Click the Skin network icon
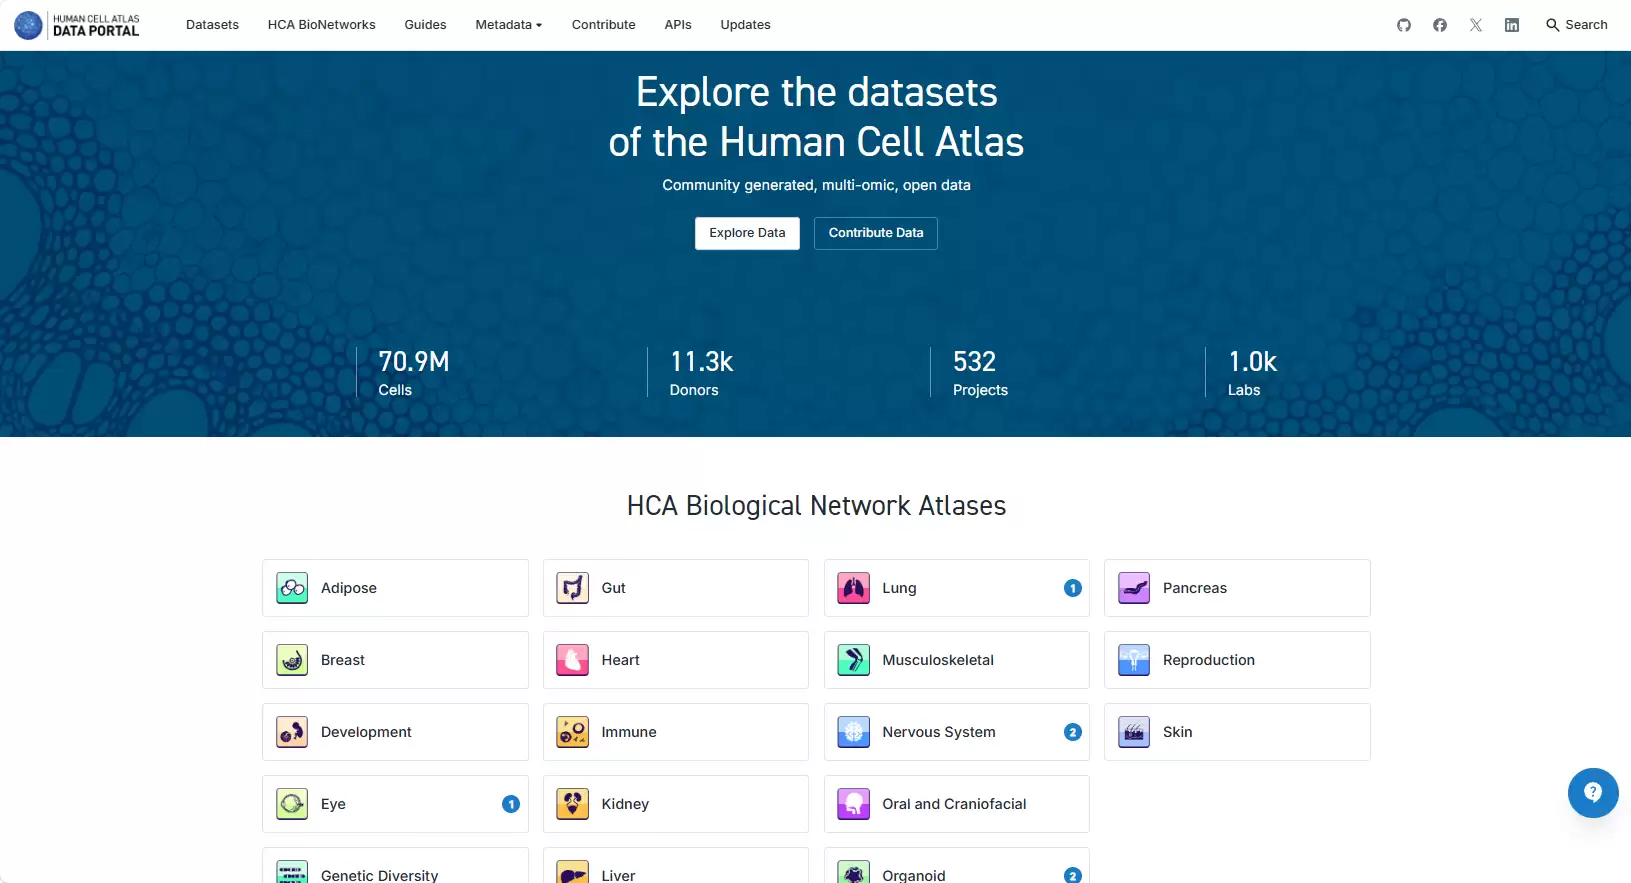This screenshot has width=1631, height=883. 1134,732
